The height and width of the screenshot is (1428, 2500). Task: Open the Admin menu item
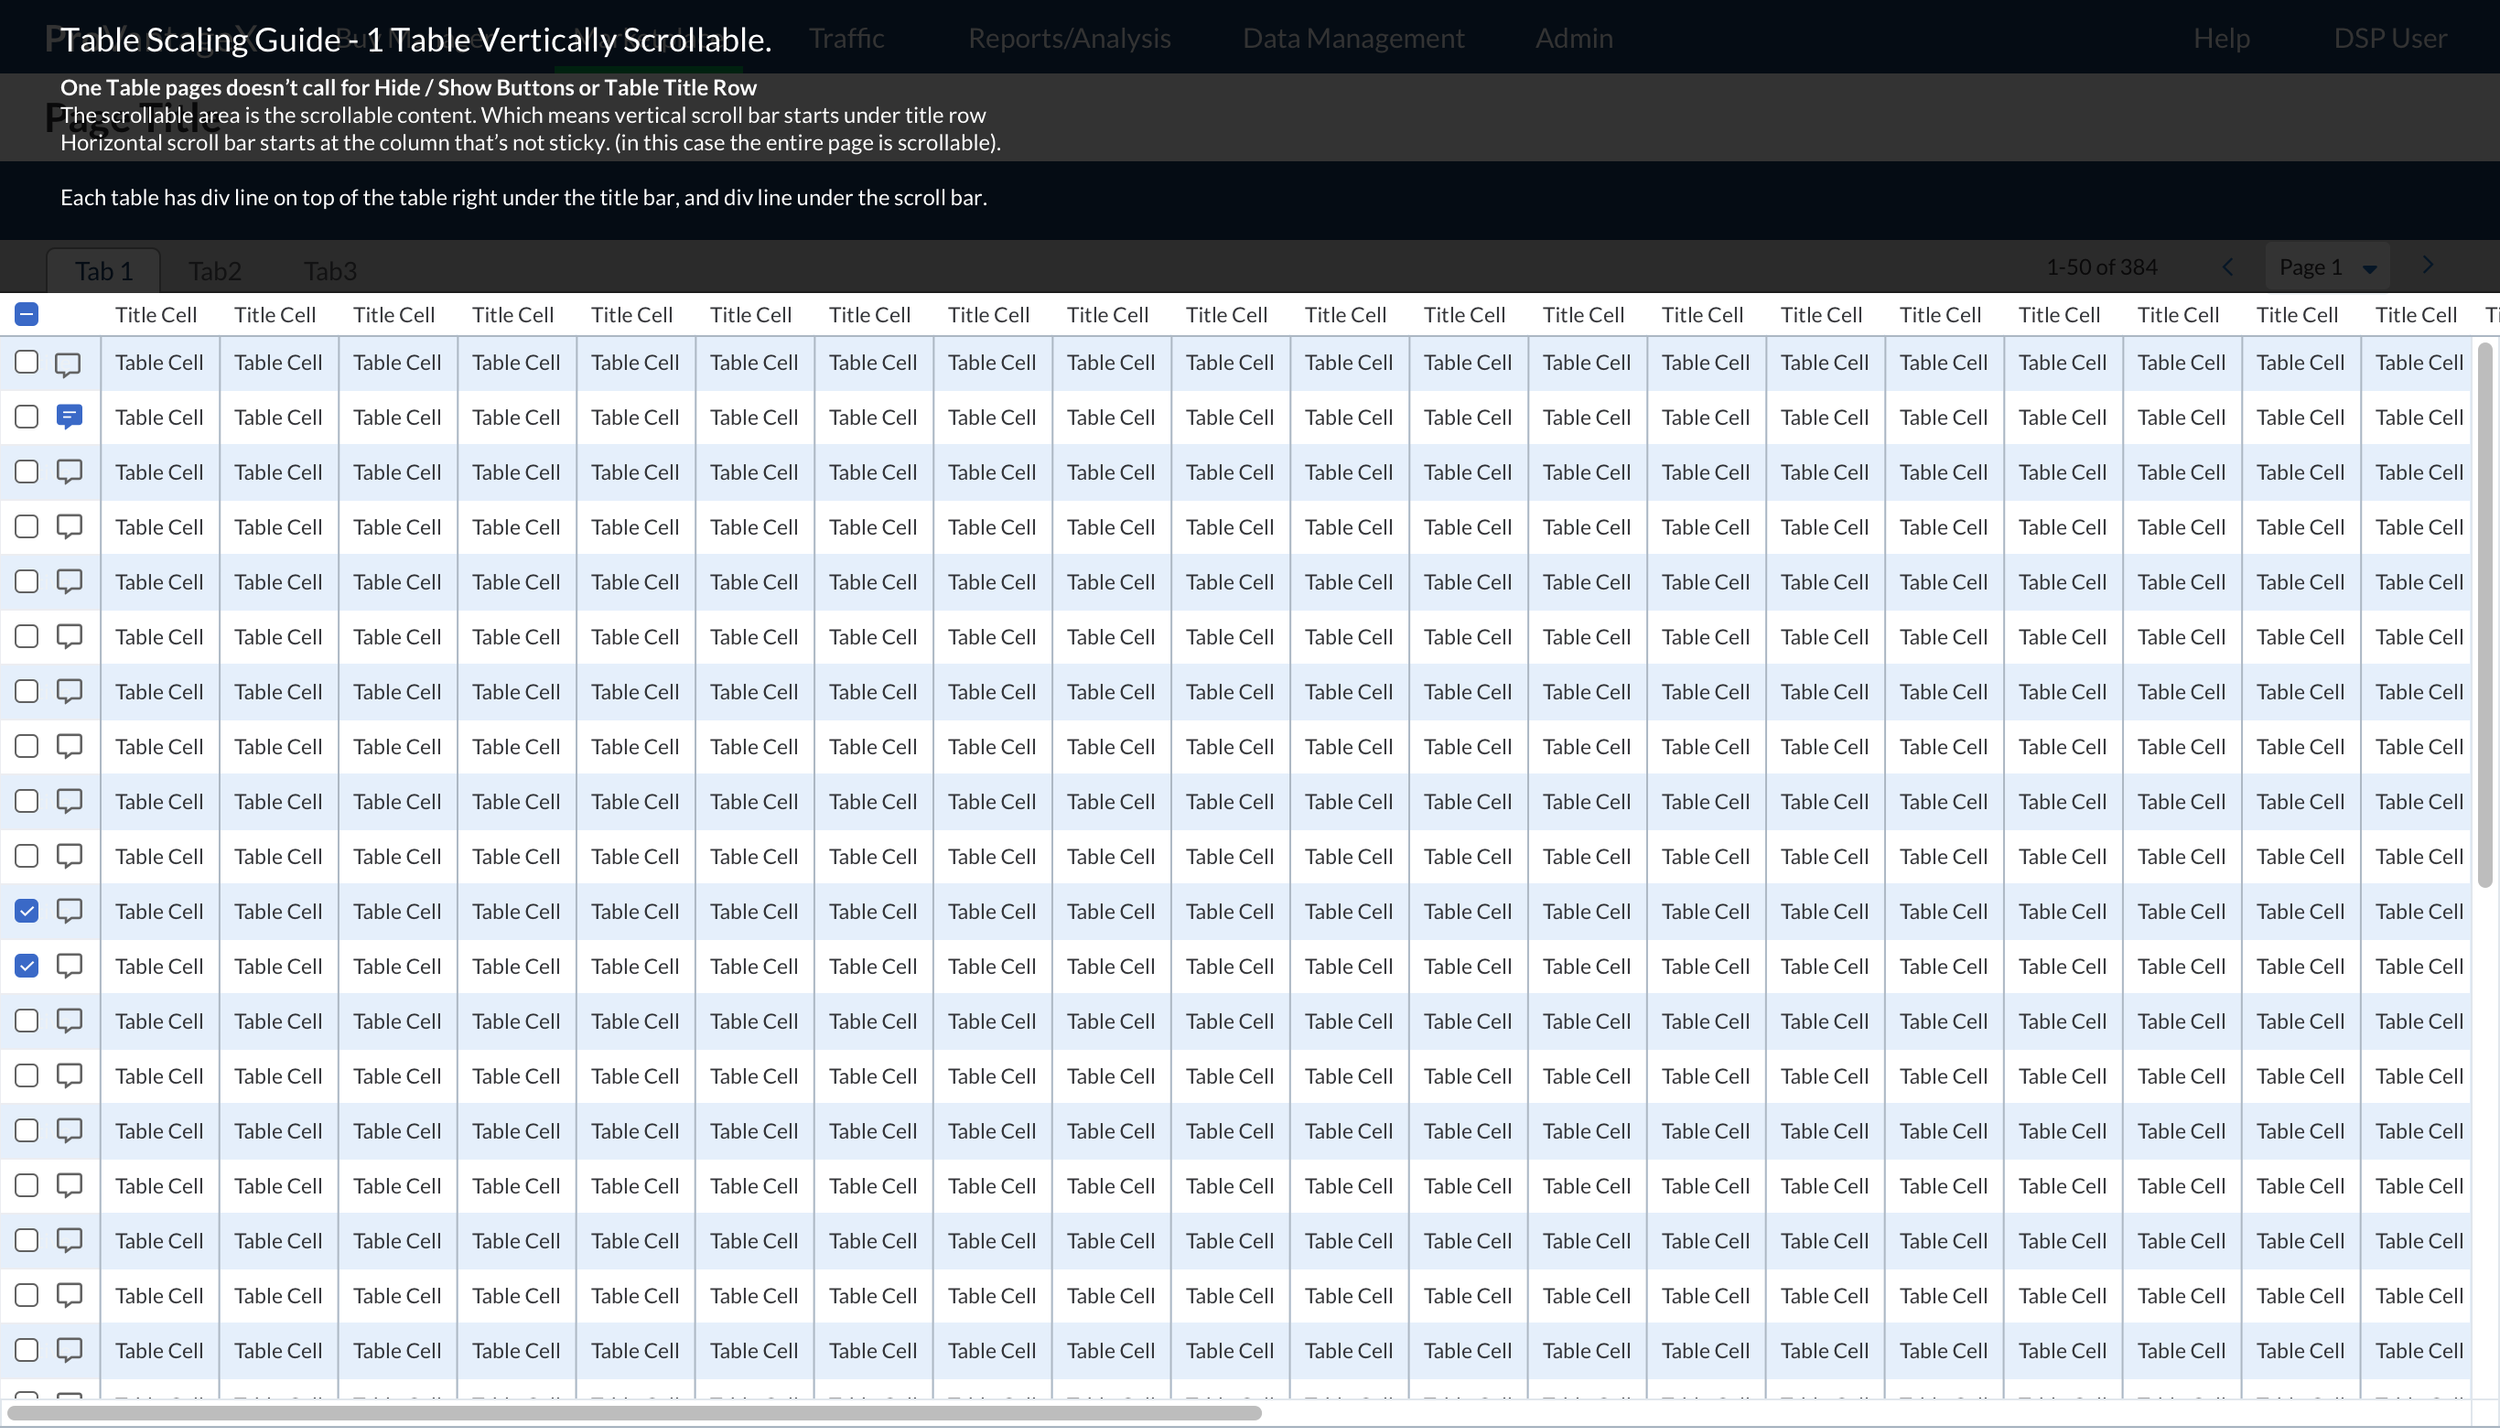click(1573, 38)
